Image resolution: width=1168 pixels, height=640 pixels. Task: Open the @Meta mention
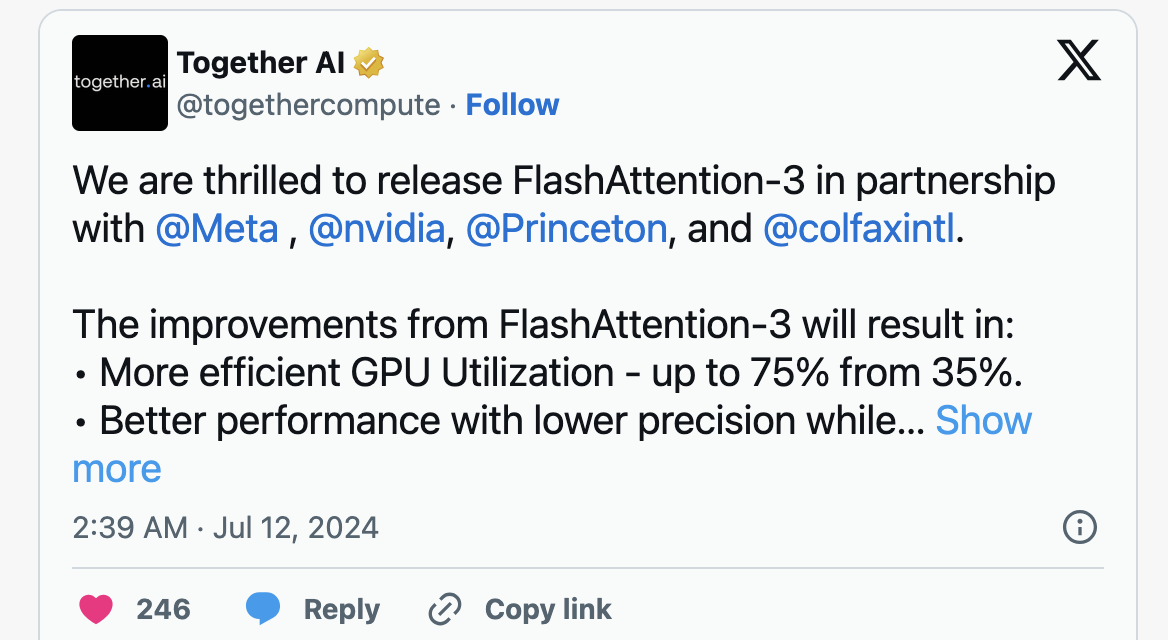click(x=217, y=229)
